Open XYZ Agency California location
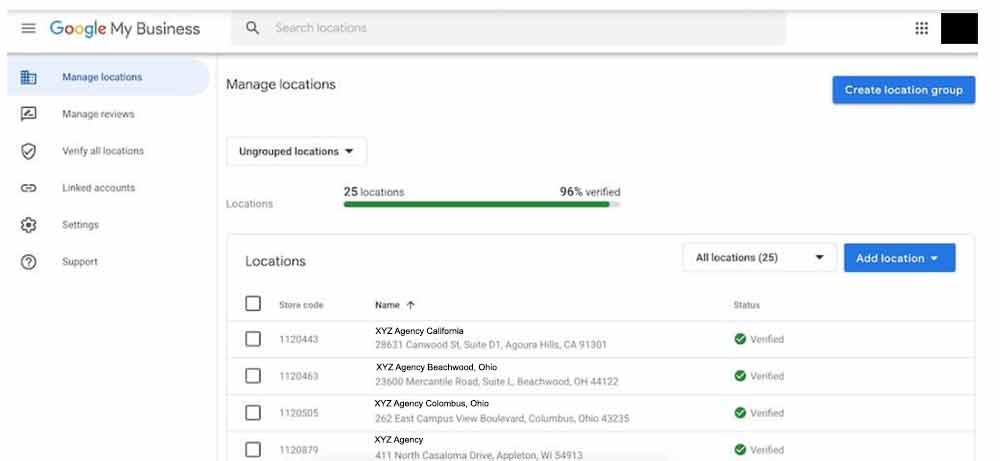The width and height of the screenshot is (1000, 461). point(419,331)
